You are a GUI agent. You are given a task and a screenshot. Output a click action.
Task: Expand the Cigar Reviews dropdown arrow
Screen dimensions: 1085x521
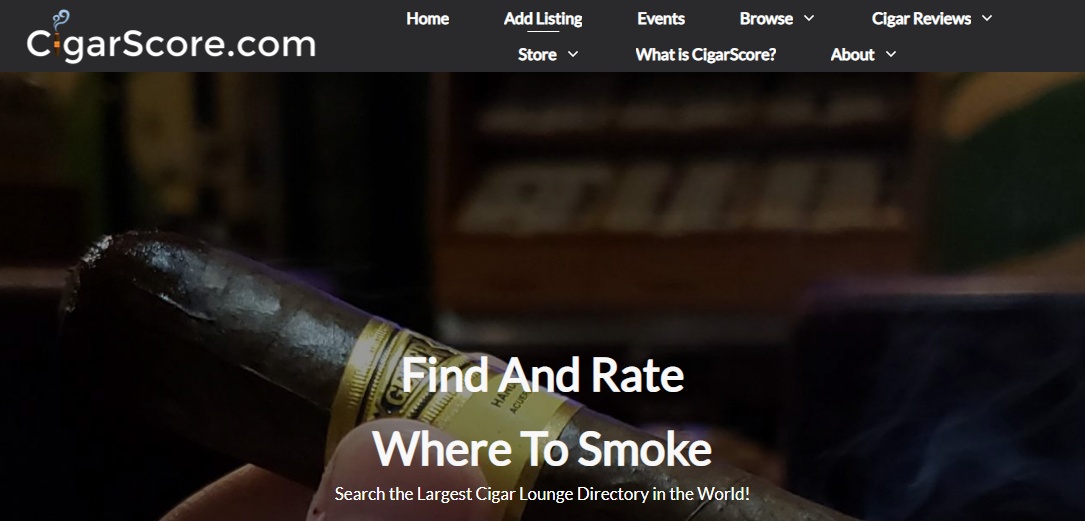click(987, 19)
